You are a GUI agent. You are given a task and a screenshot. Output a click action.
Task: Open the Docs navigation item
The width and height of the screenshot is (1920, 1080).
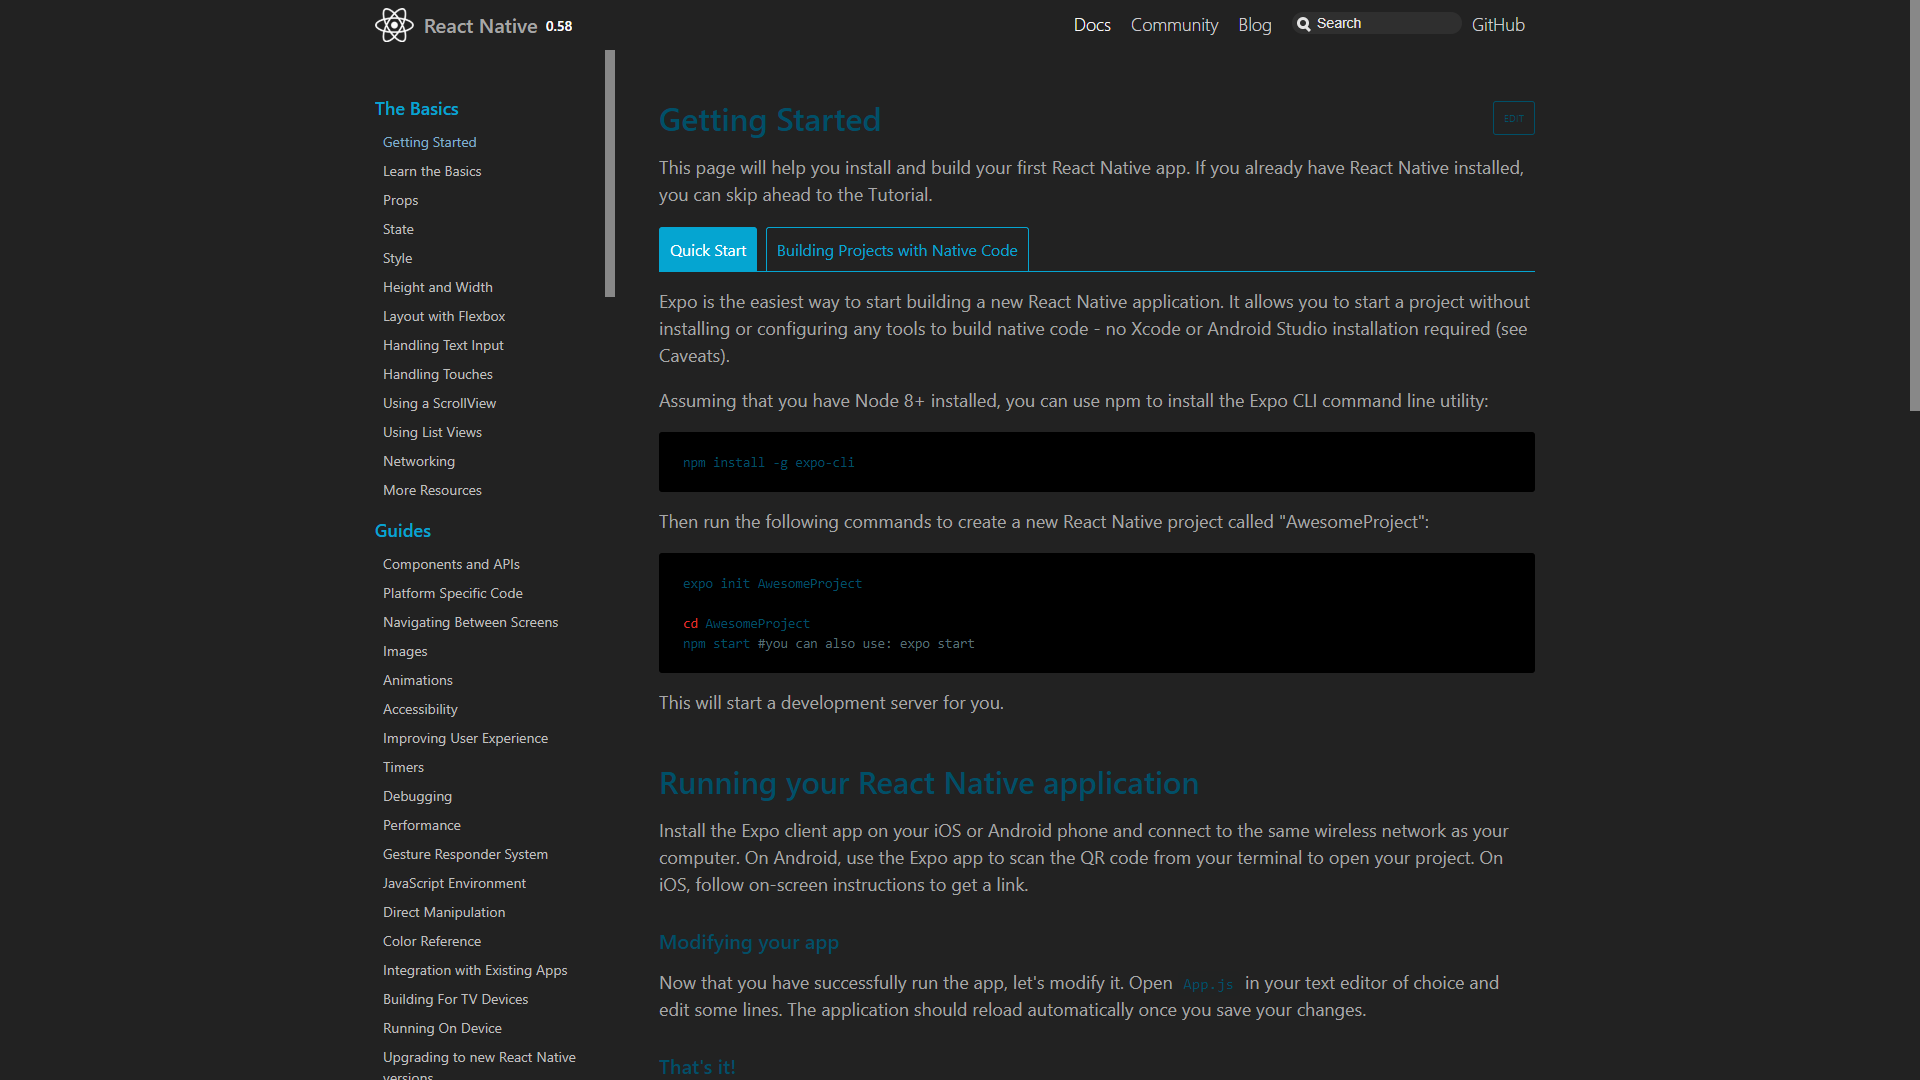(x=1092, y=25)
